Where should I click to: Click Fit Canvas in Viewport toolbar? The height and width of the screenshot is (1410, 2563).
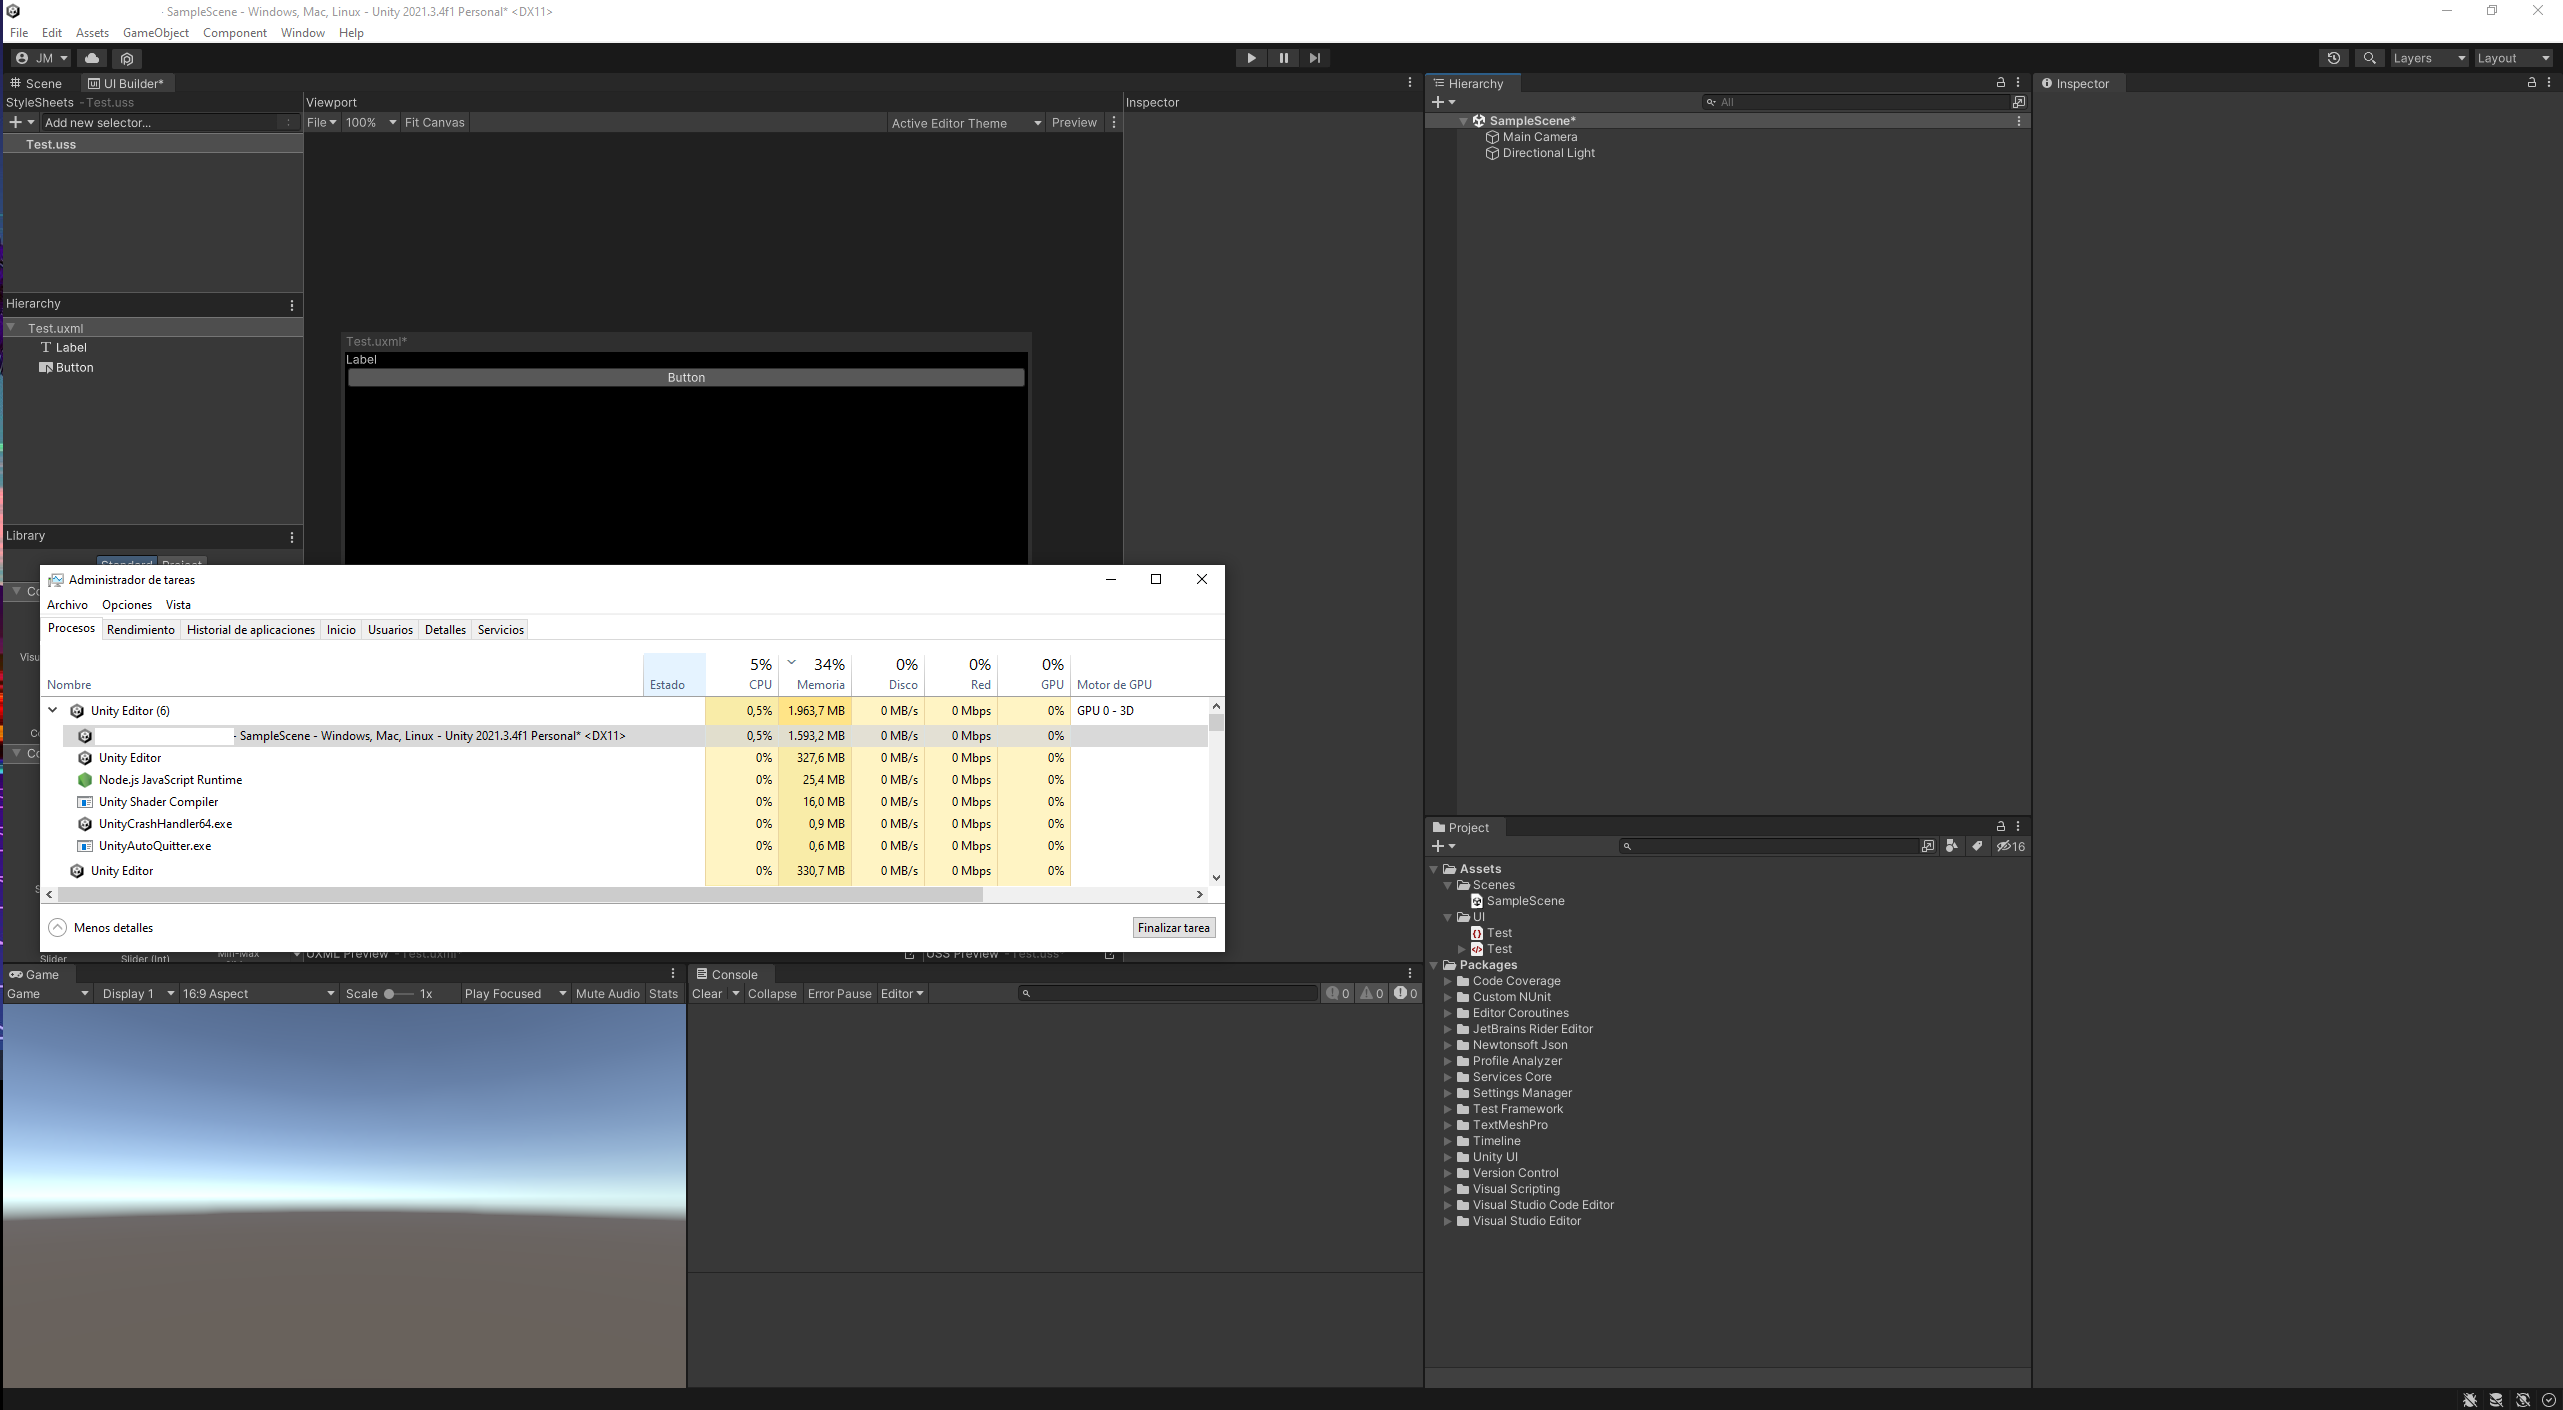(x=434, y=122)
